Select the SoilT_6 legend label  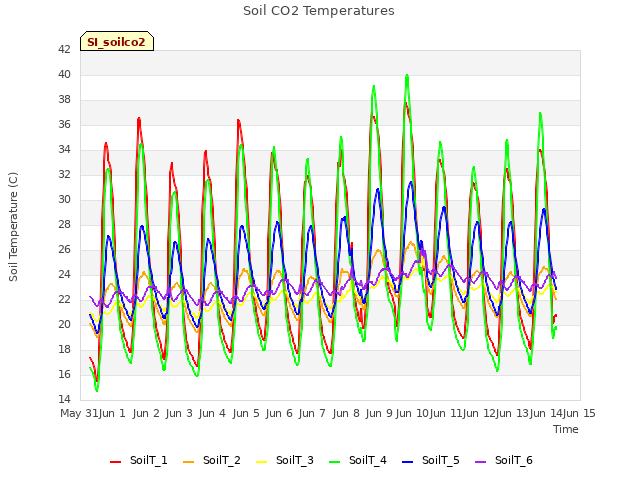point(514,460)
